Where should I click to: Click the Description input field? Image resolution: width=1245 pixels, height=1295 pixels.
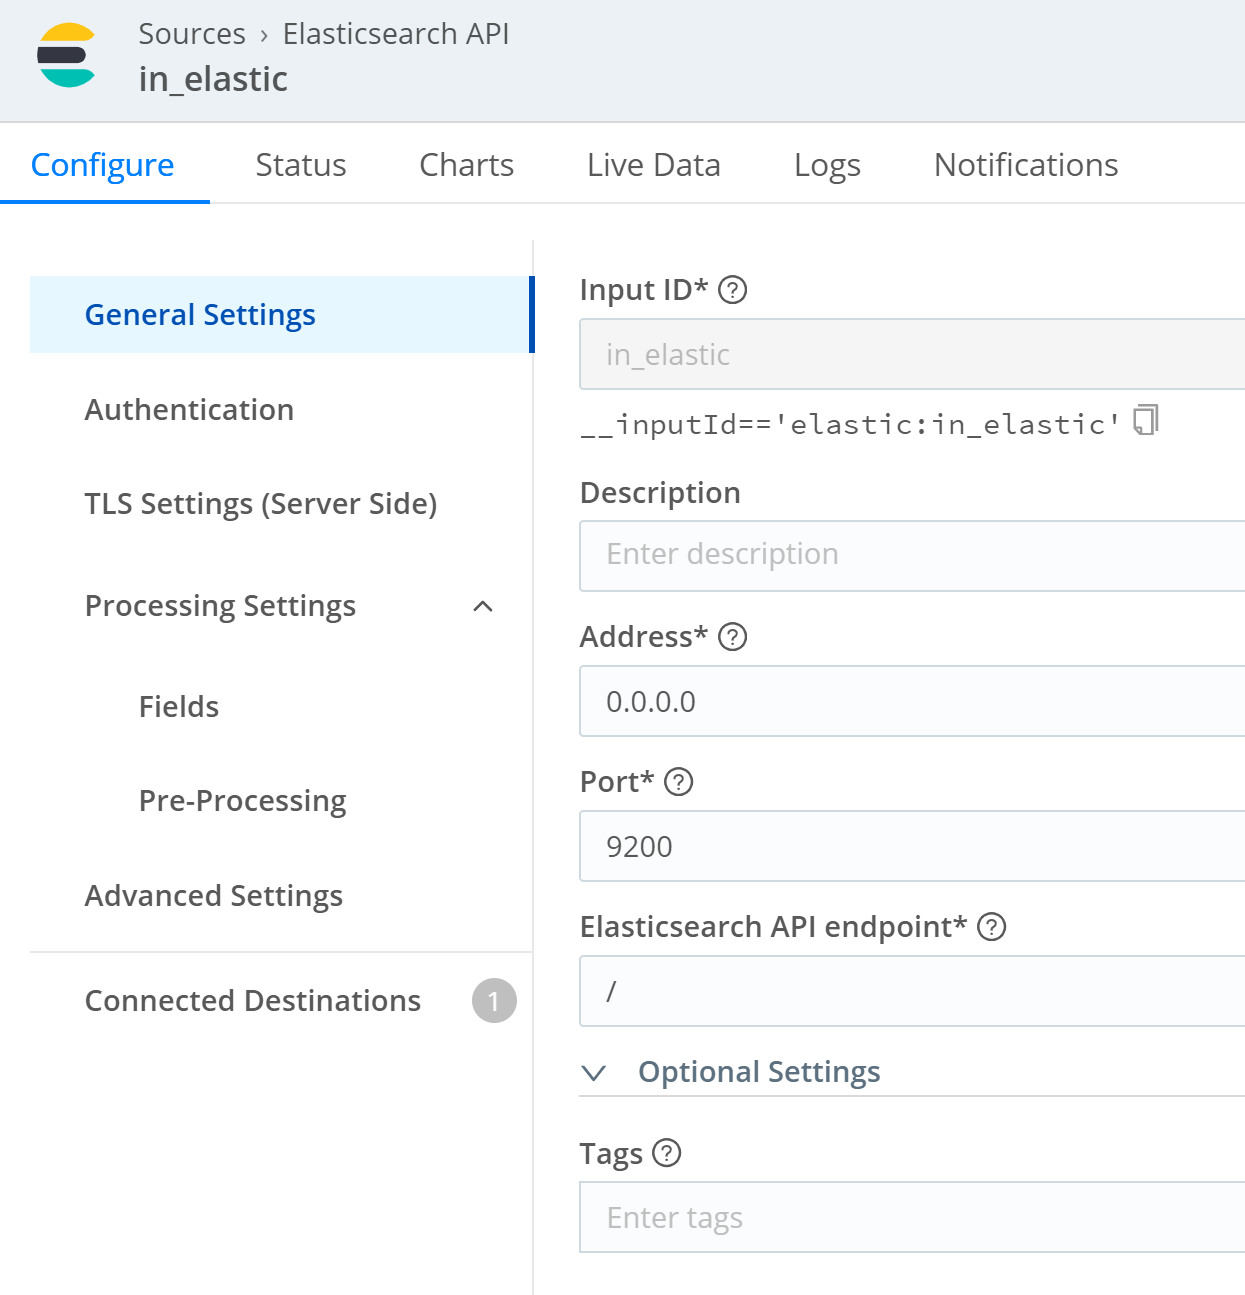912,555
